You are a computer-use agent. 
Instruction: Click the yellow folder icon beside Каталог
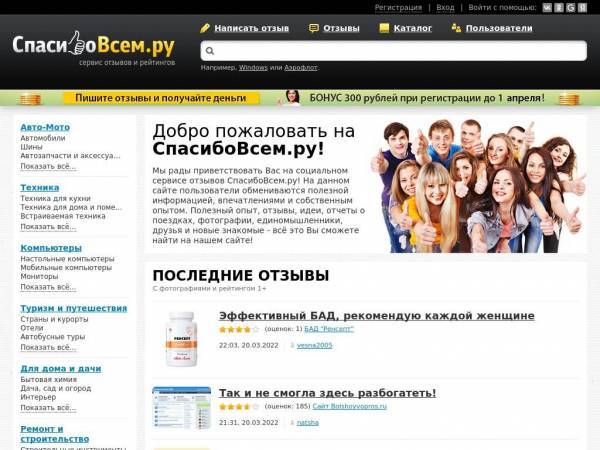[x=384, y=28]
